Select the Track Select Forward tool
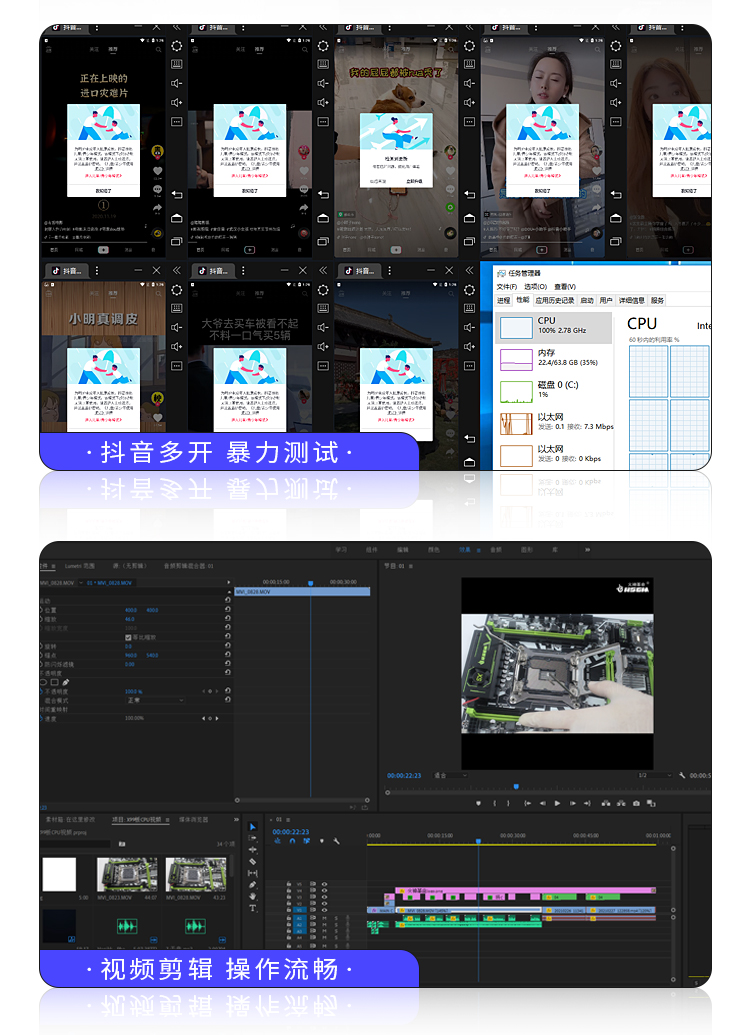Image resolution: width=750 pixels, height=1035 pixels. [x=252, y=838]
